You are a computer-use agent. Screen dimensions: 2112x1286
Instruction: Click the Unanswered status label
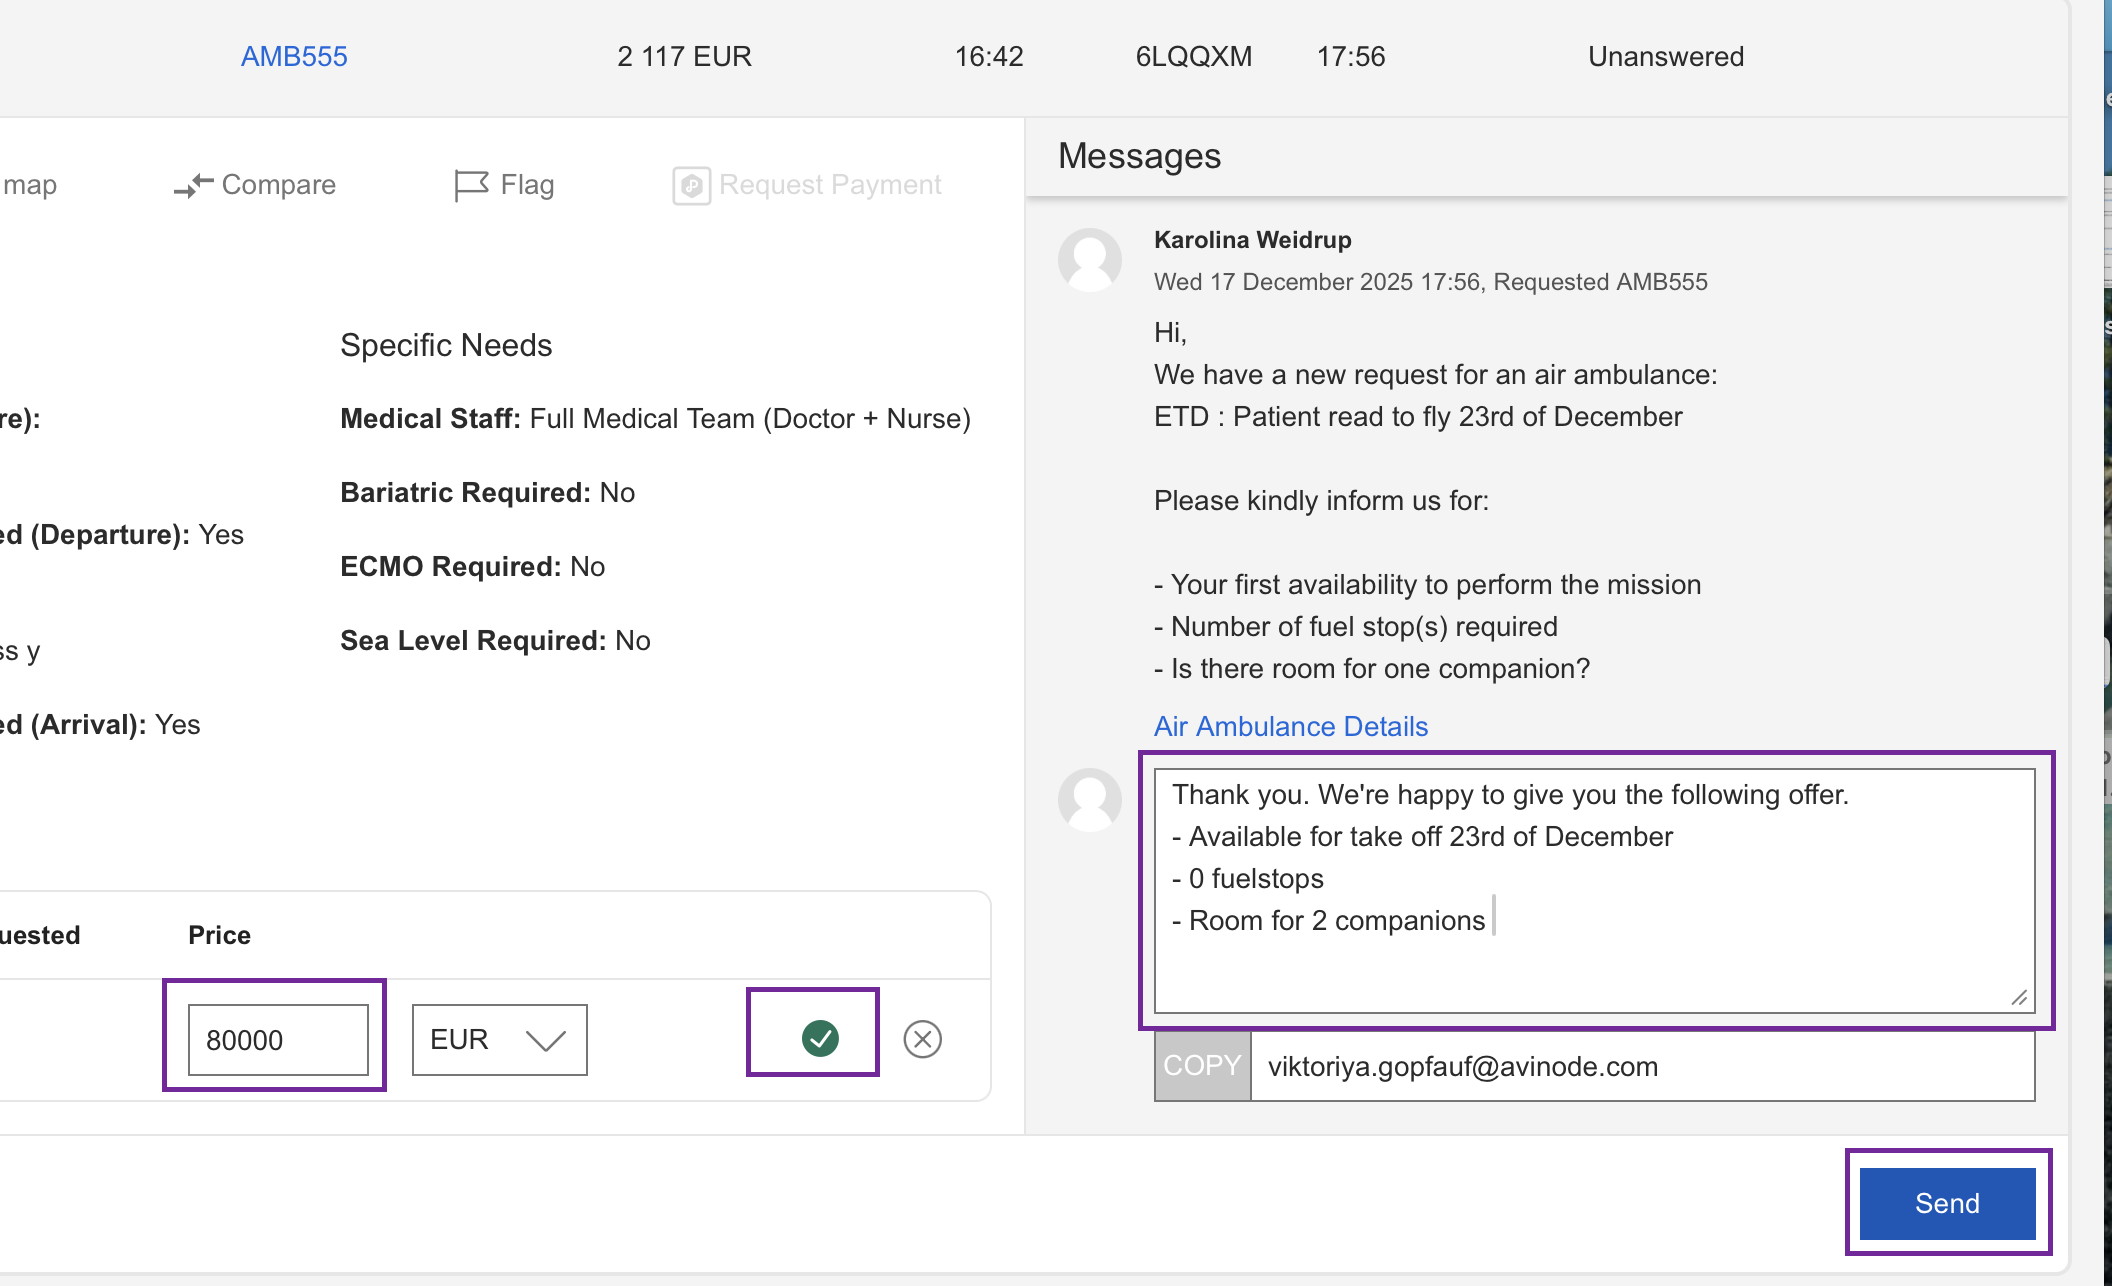[1665, 57]
